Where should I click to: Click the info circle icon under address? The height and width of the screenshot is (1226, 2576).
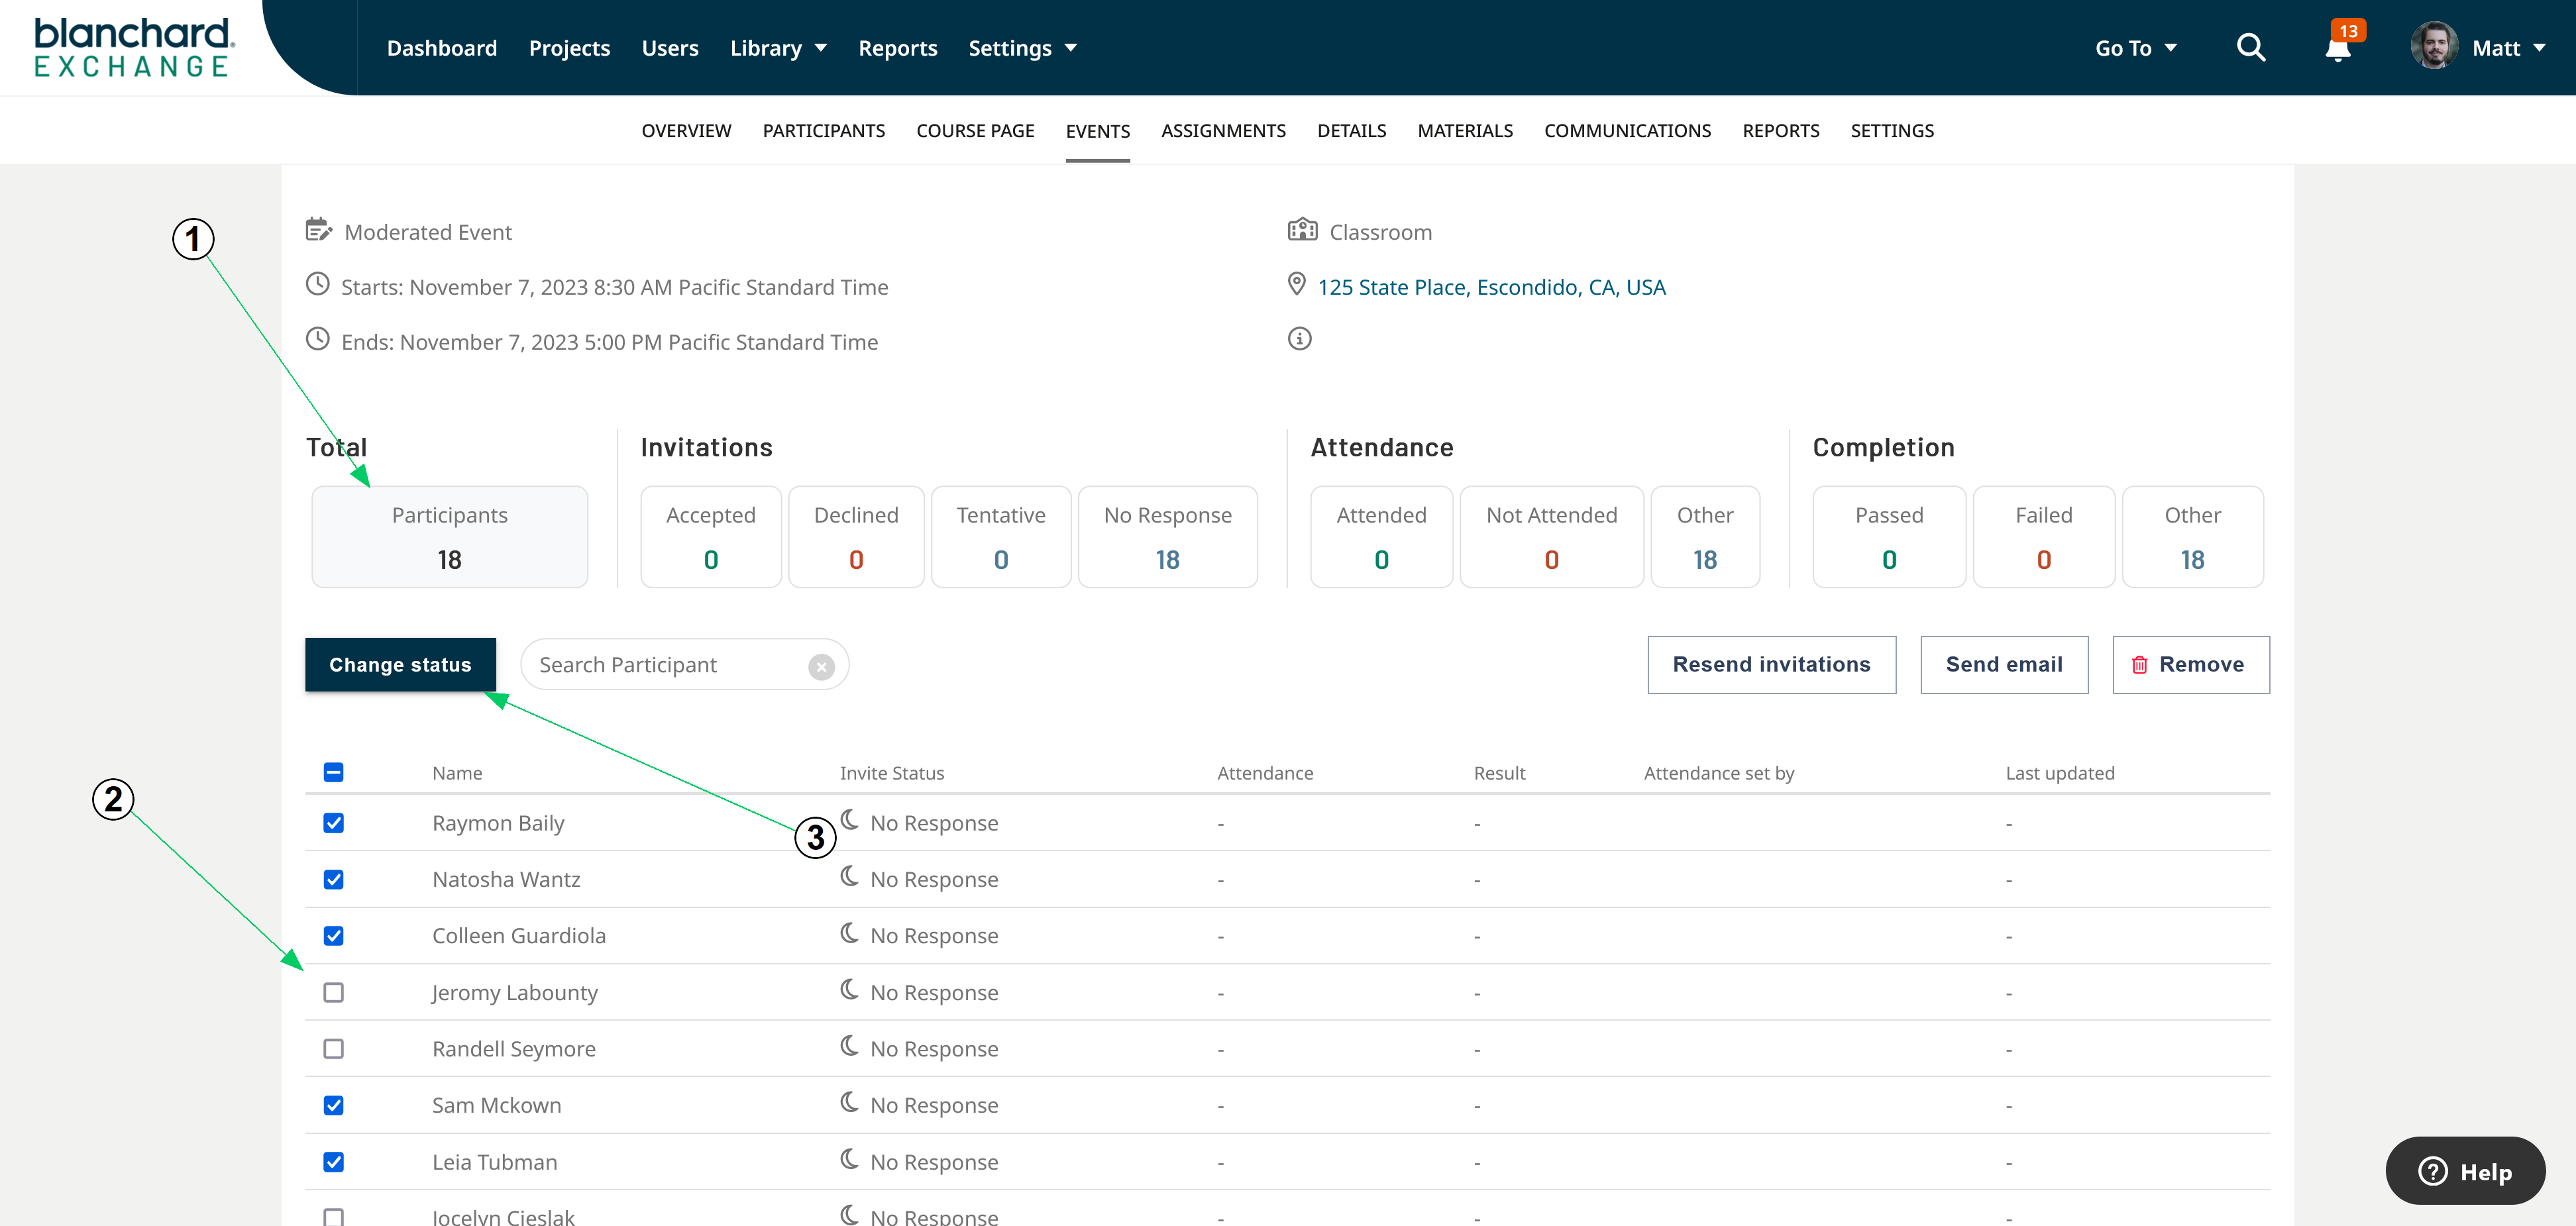pos(1299,339)
